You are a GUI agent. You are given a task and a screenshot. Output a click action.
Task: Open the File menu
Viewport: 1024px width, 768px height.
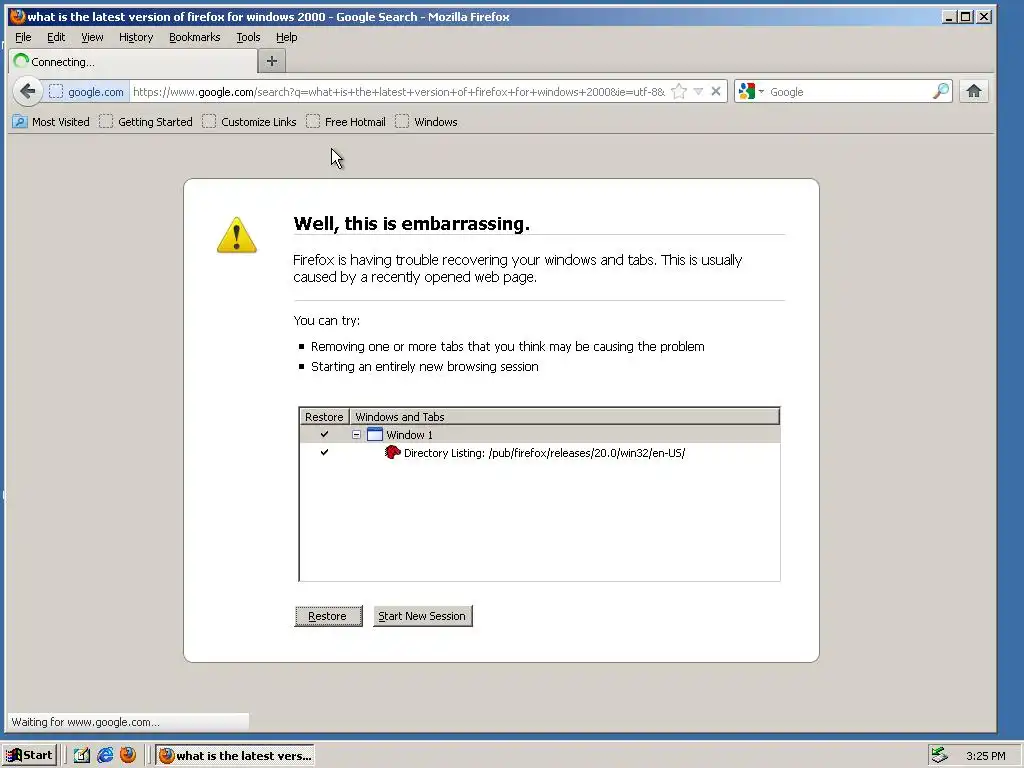(23, 37)
